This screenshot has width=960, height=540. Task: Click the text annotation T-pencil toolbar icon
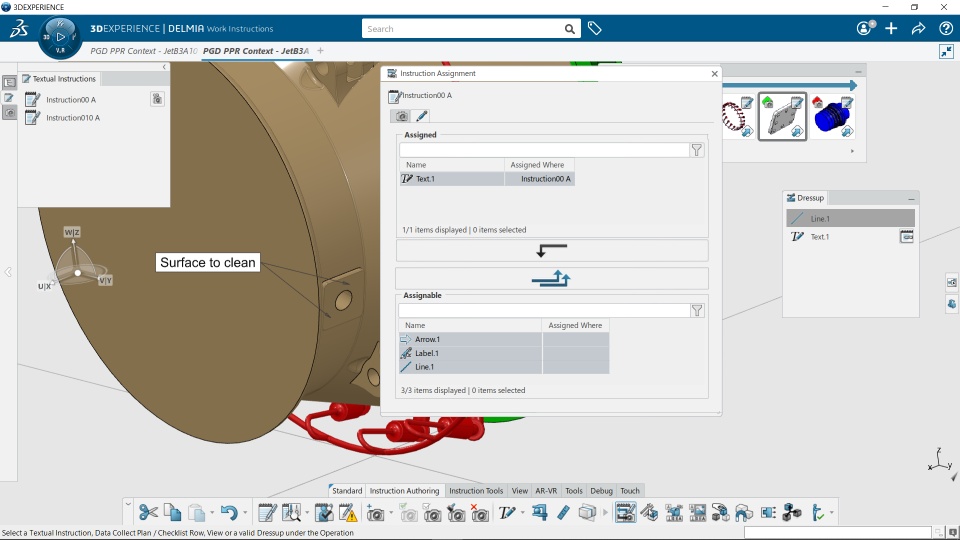[507, 512]
